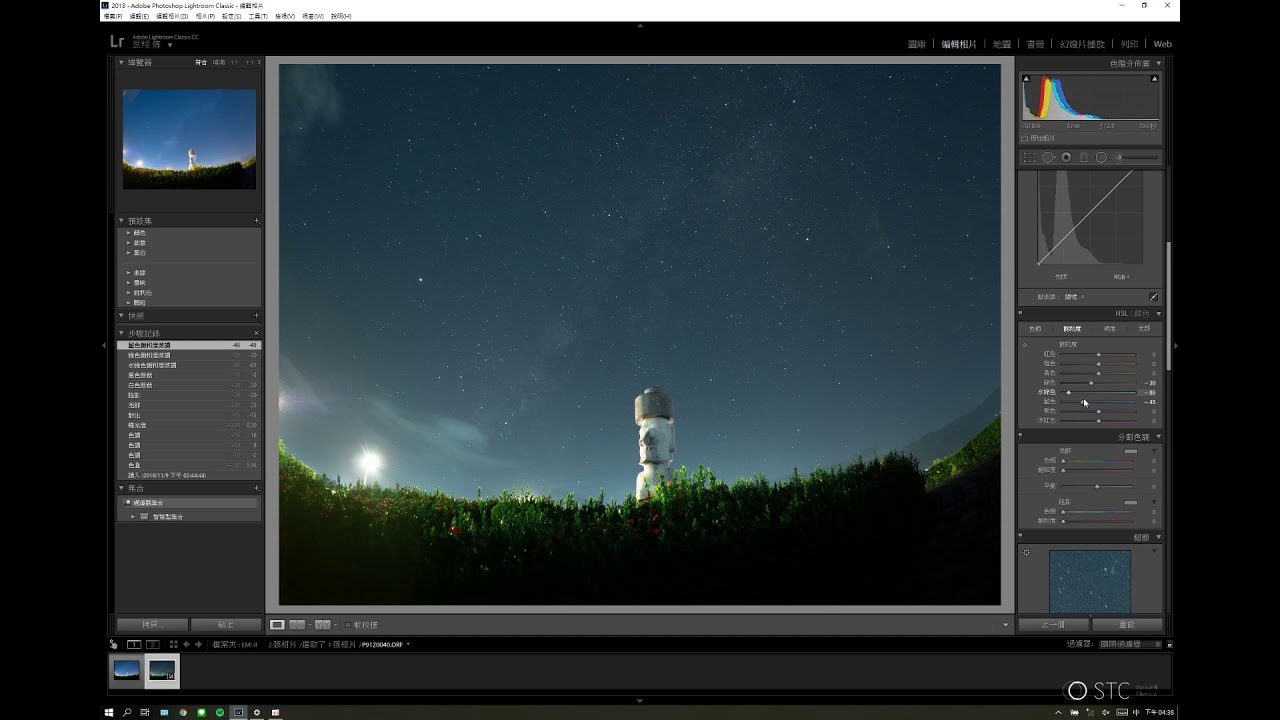Open toolbar options dropdown arrow
This screenshot has width=1280, height=720.
[1006, 625]
